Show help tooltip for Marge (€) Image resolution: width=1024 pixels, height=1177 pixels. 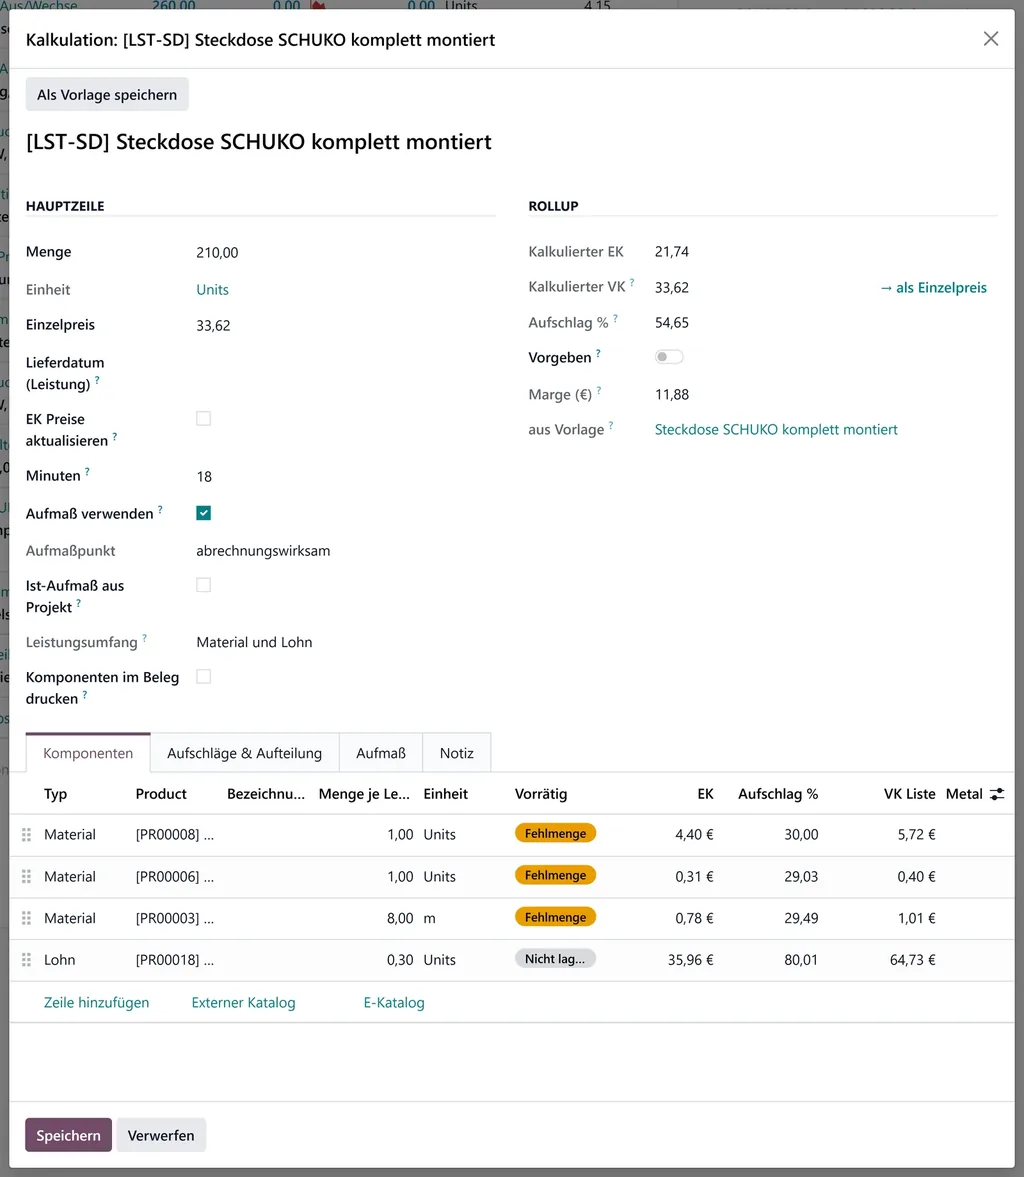pos(599,390)
